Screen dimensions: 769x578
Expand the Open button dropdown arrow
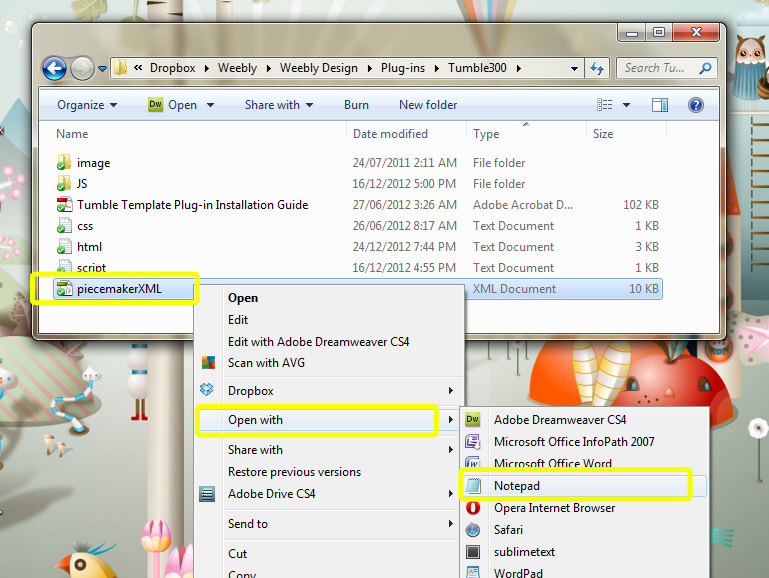click(210, 105)
